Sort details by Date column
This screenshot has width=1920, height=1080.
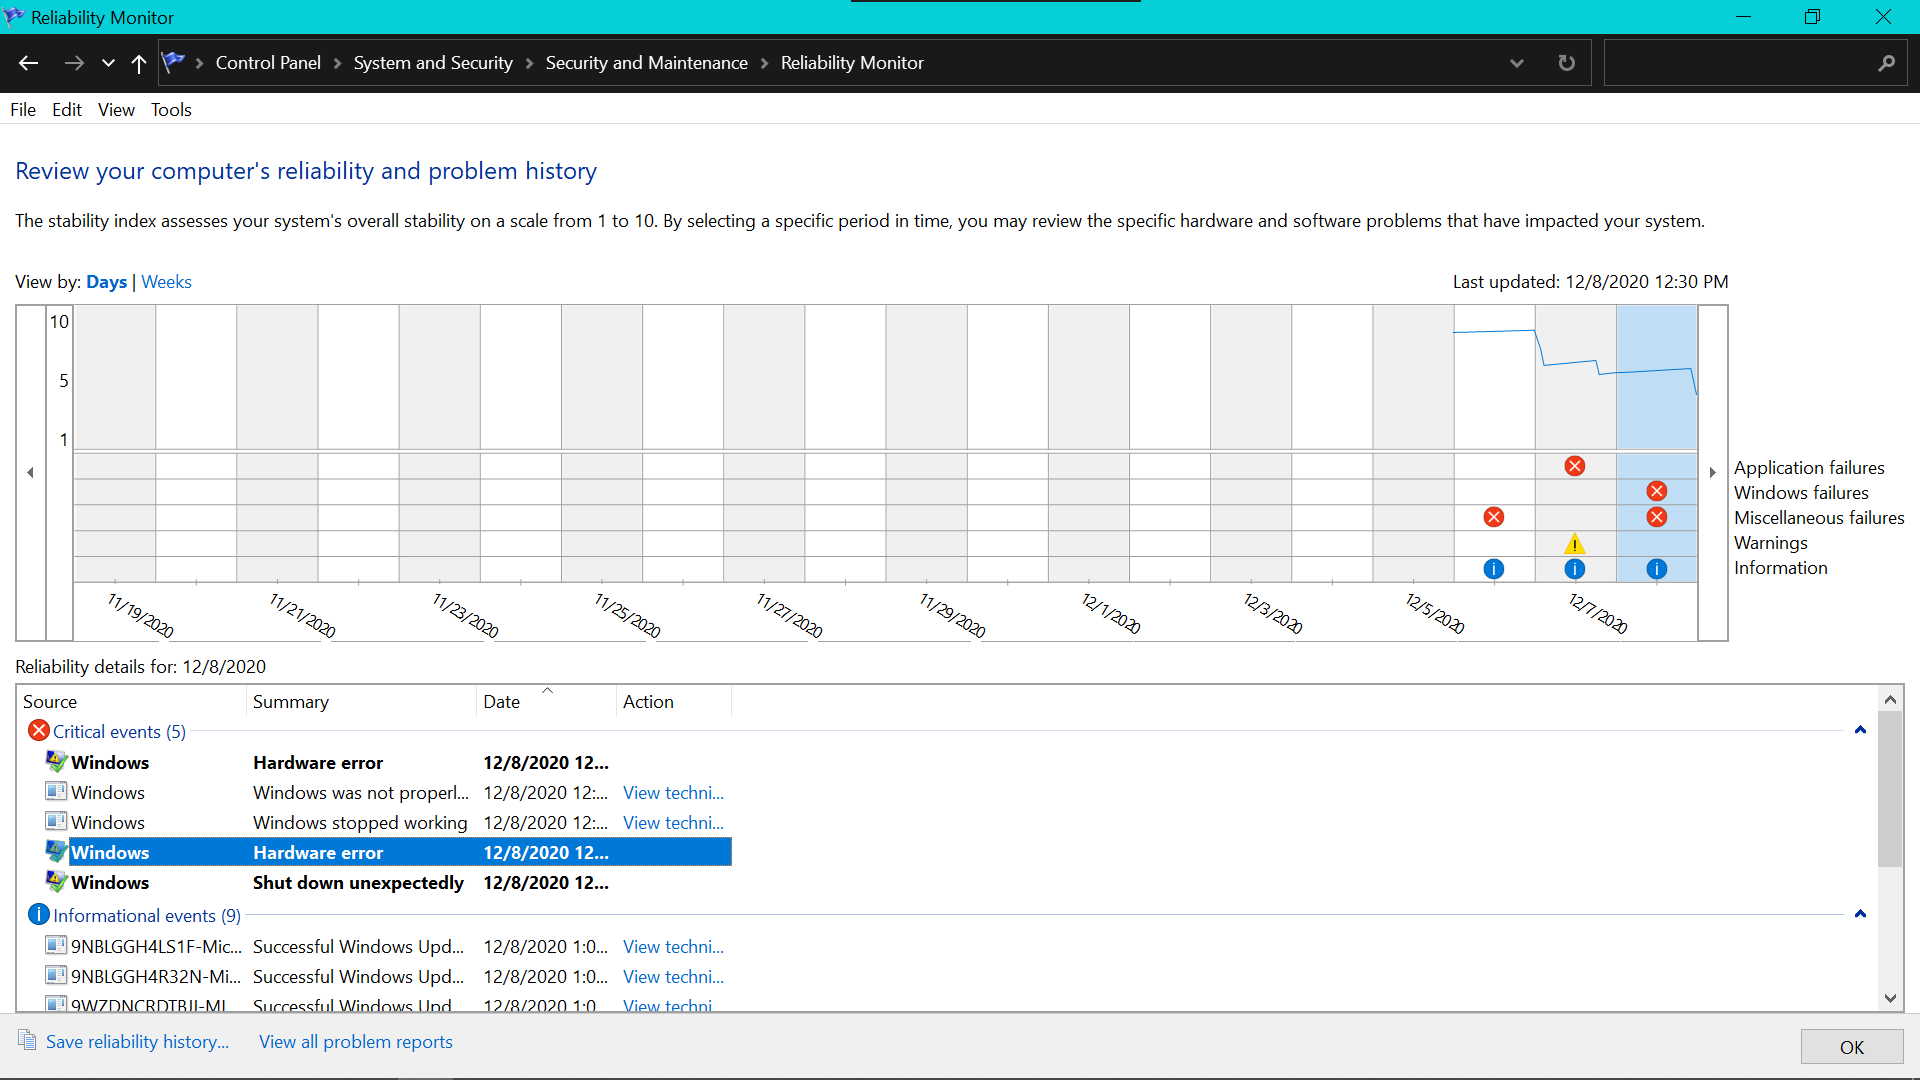pos(546,702)
